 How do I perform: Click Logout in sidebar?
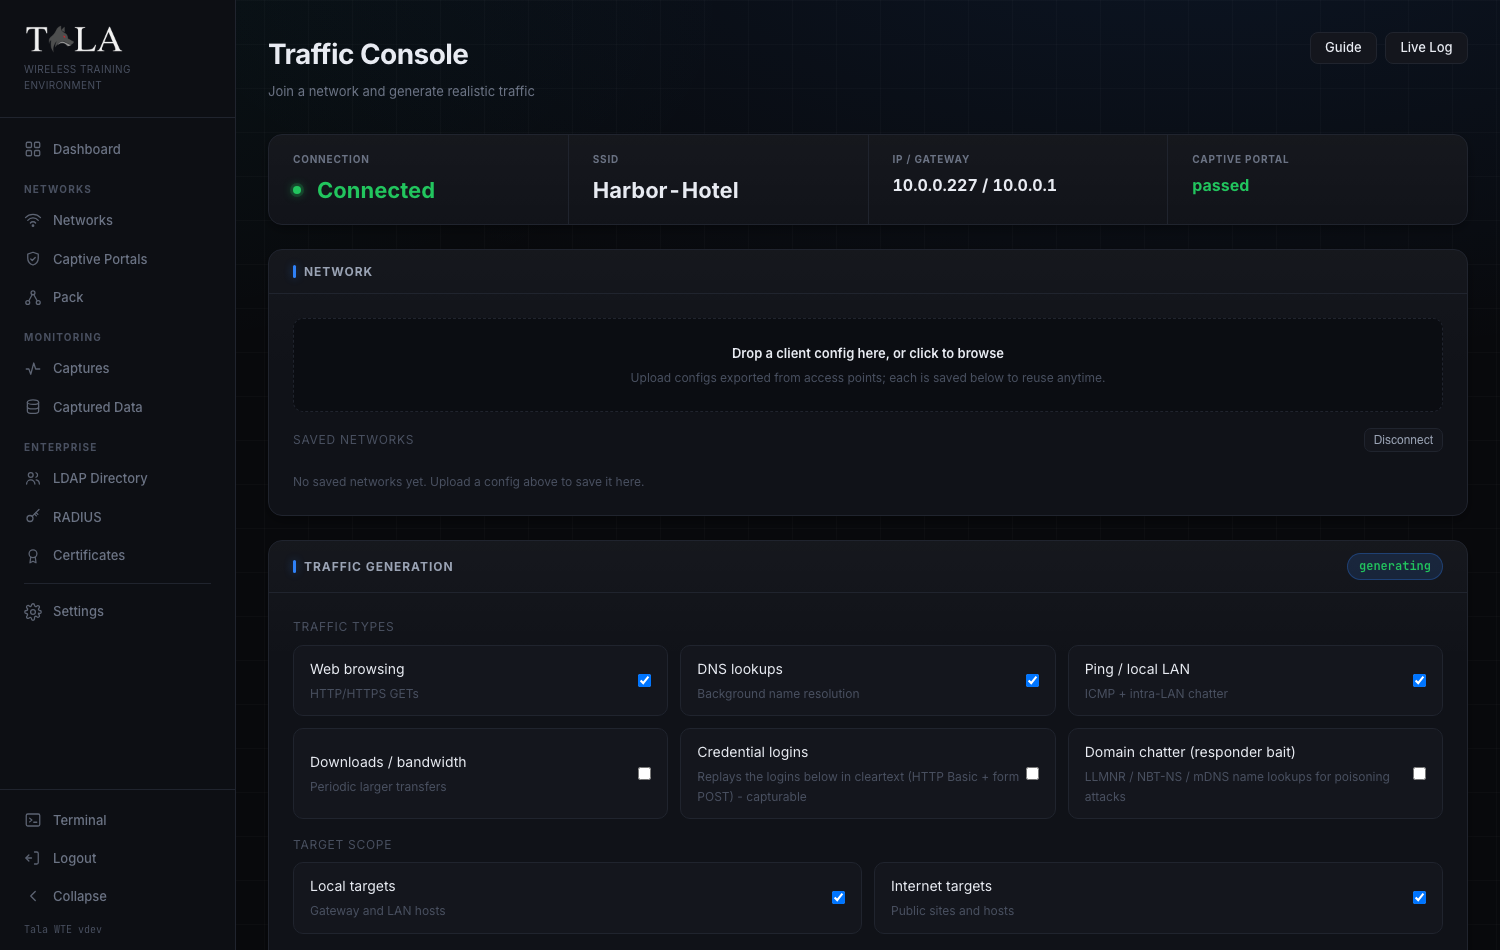pos(117,858)
